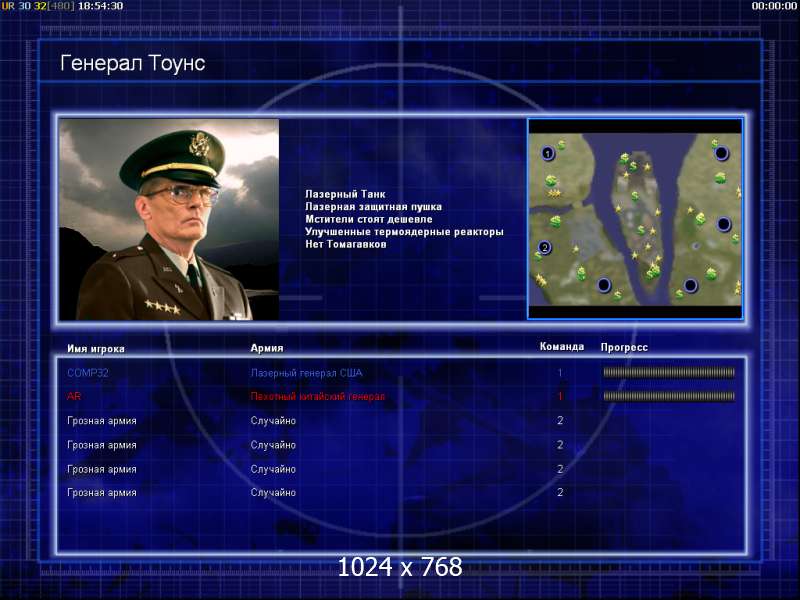Image resolution: width=800 pixels, height=600 pixels.
Task: Select the COMP32 player name
Action: (88, 372)
